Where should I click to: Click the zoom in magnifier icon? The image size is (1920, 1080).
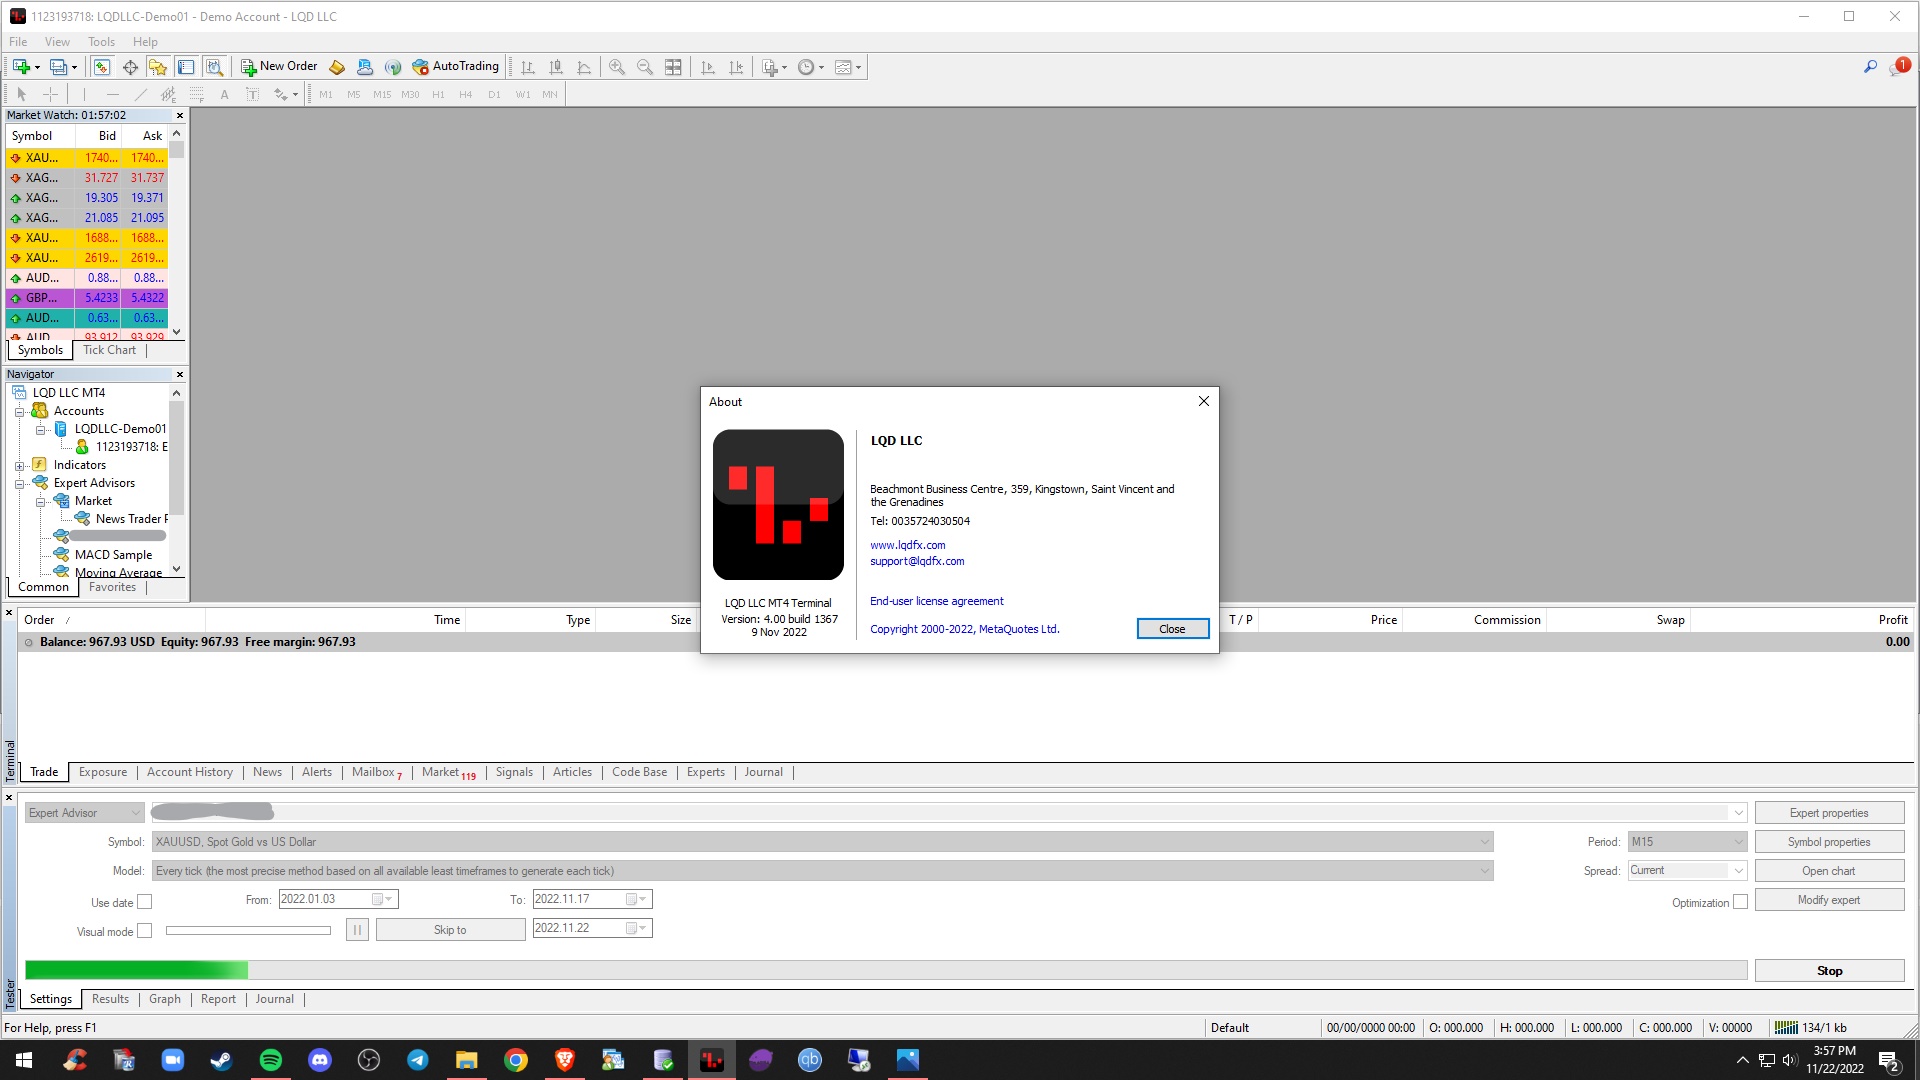(x=617, y=67)
